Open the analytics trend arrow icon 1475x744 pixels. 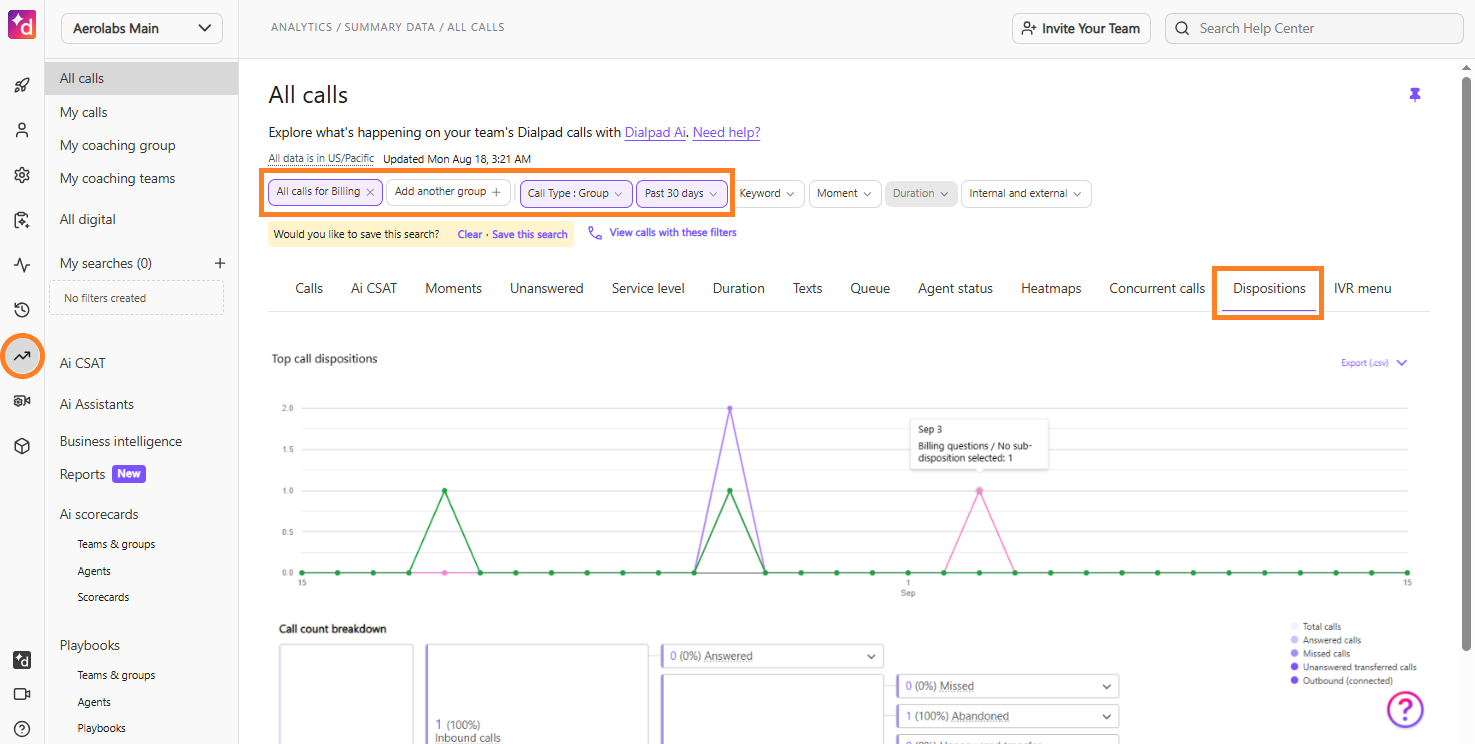[x=22, y=356]
